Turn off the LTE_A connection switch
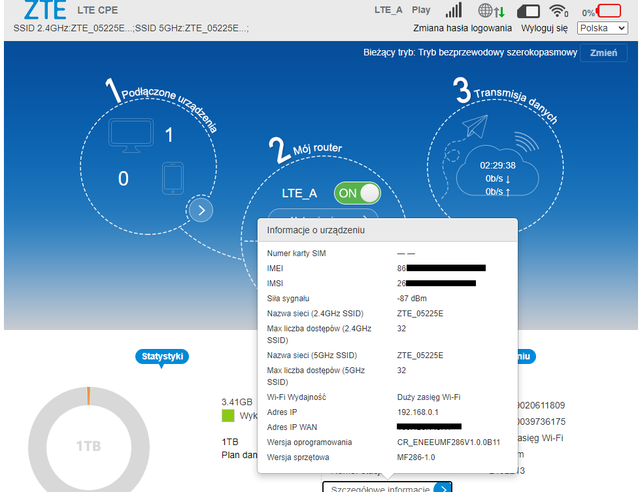 358,193
